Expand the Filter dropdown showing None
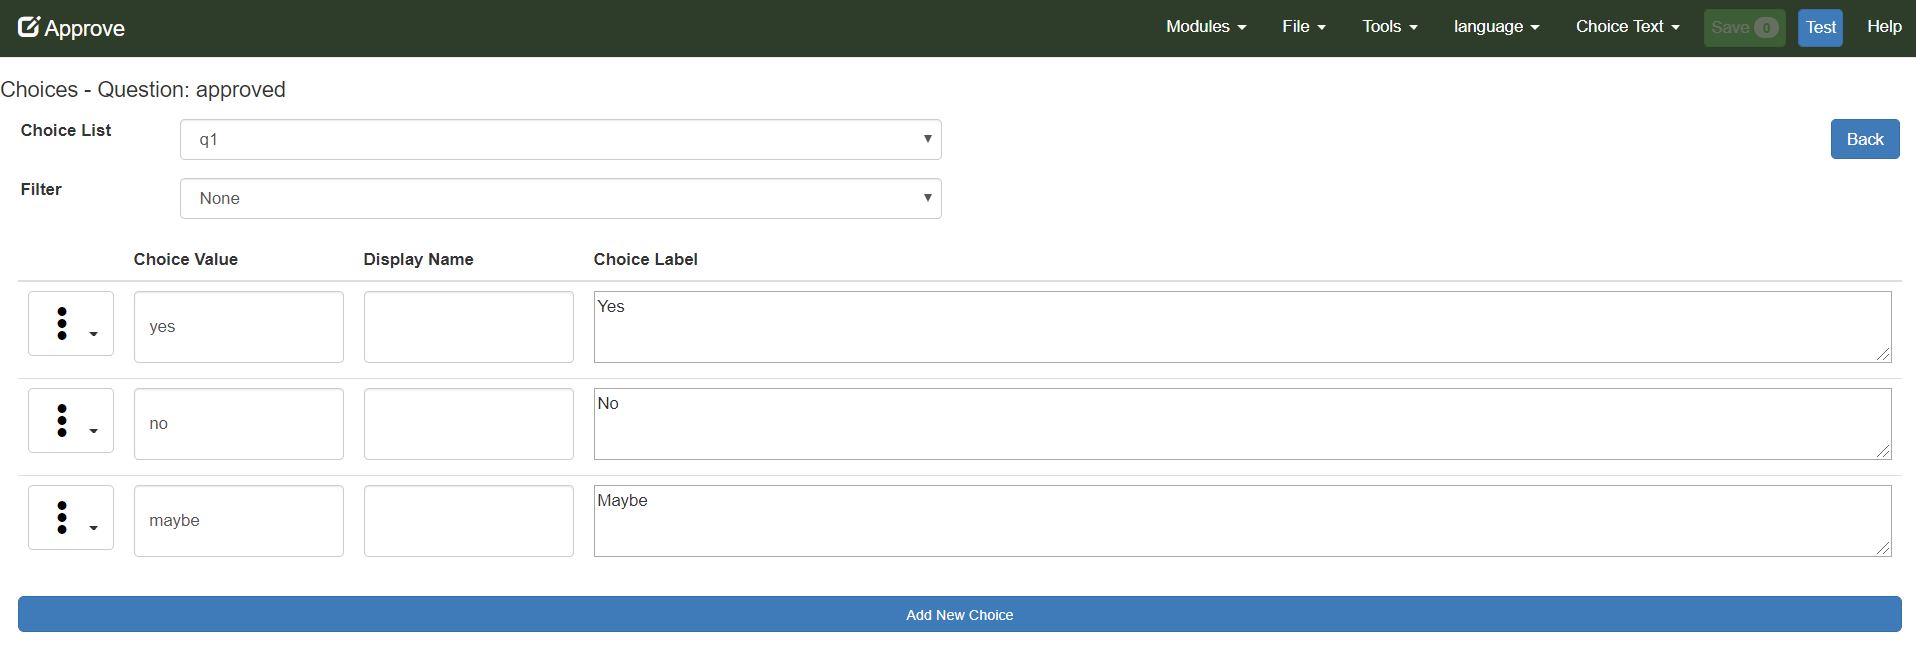 (x=561, y=198)
